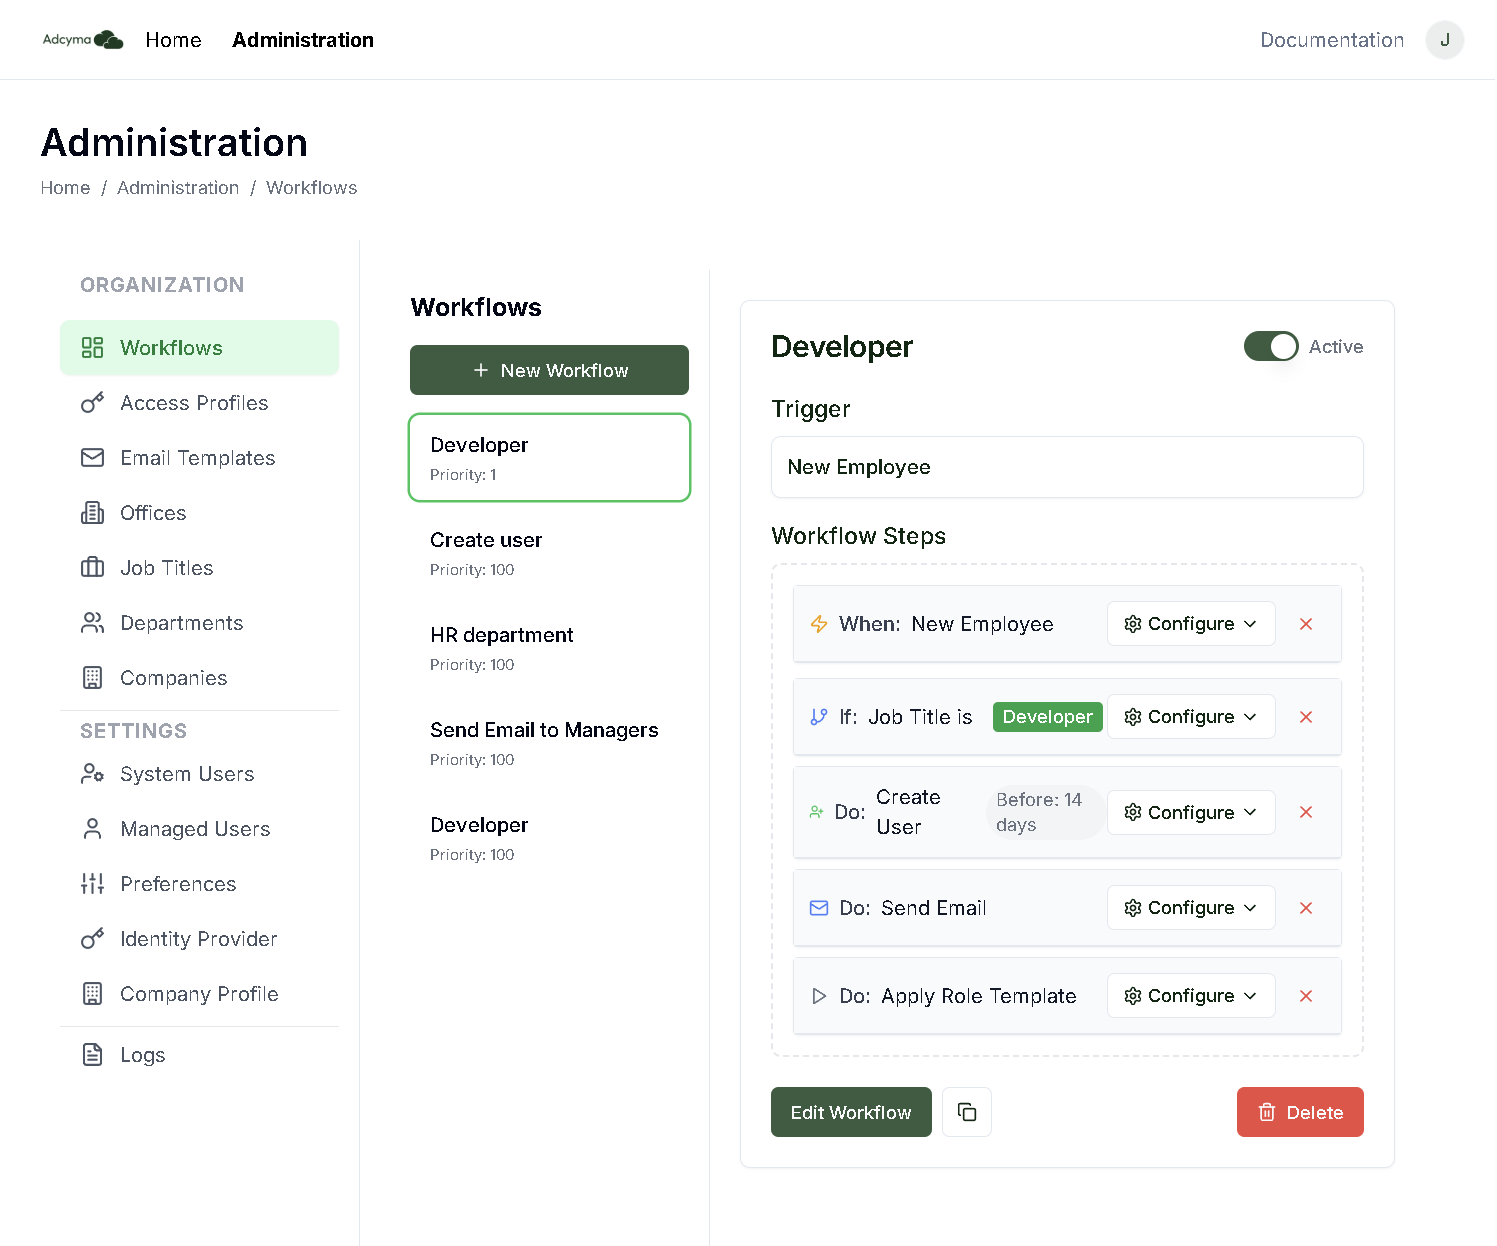
Task: Toggle the Active workflow switch
Action: (x=1270, y=347)
